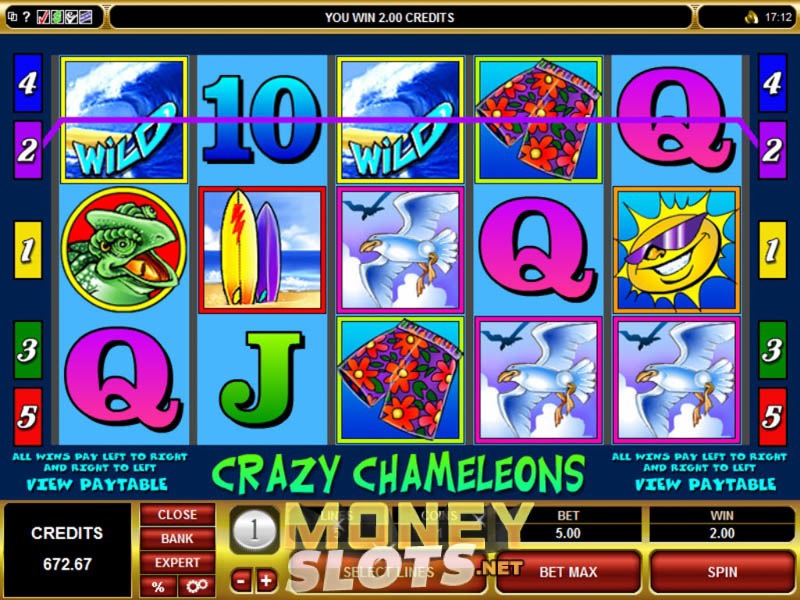
Task: Select the green payline 3 marker on right
Action: pyautogui.click(x=772, y=350)
